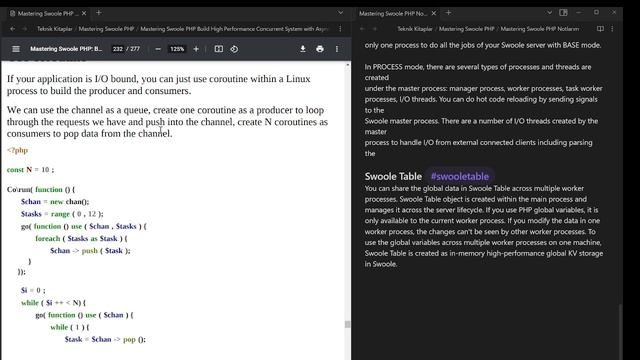Click the '<?php' opening tag text
The image size is (640, 360).
[17, 150]
